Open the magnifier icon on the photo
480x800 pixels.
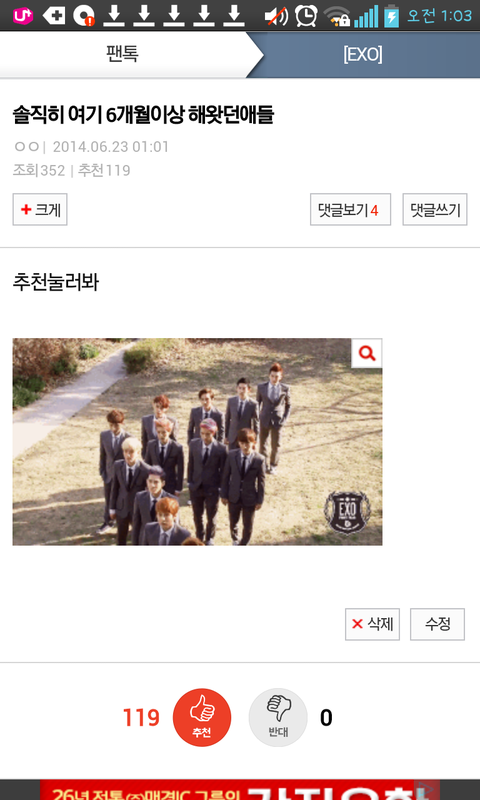[367, 353]
